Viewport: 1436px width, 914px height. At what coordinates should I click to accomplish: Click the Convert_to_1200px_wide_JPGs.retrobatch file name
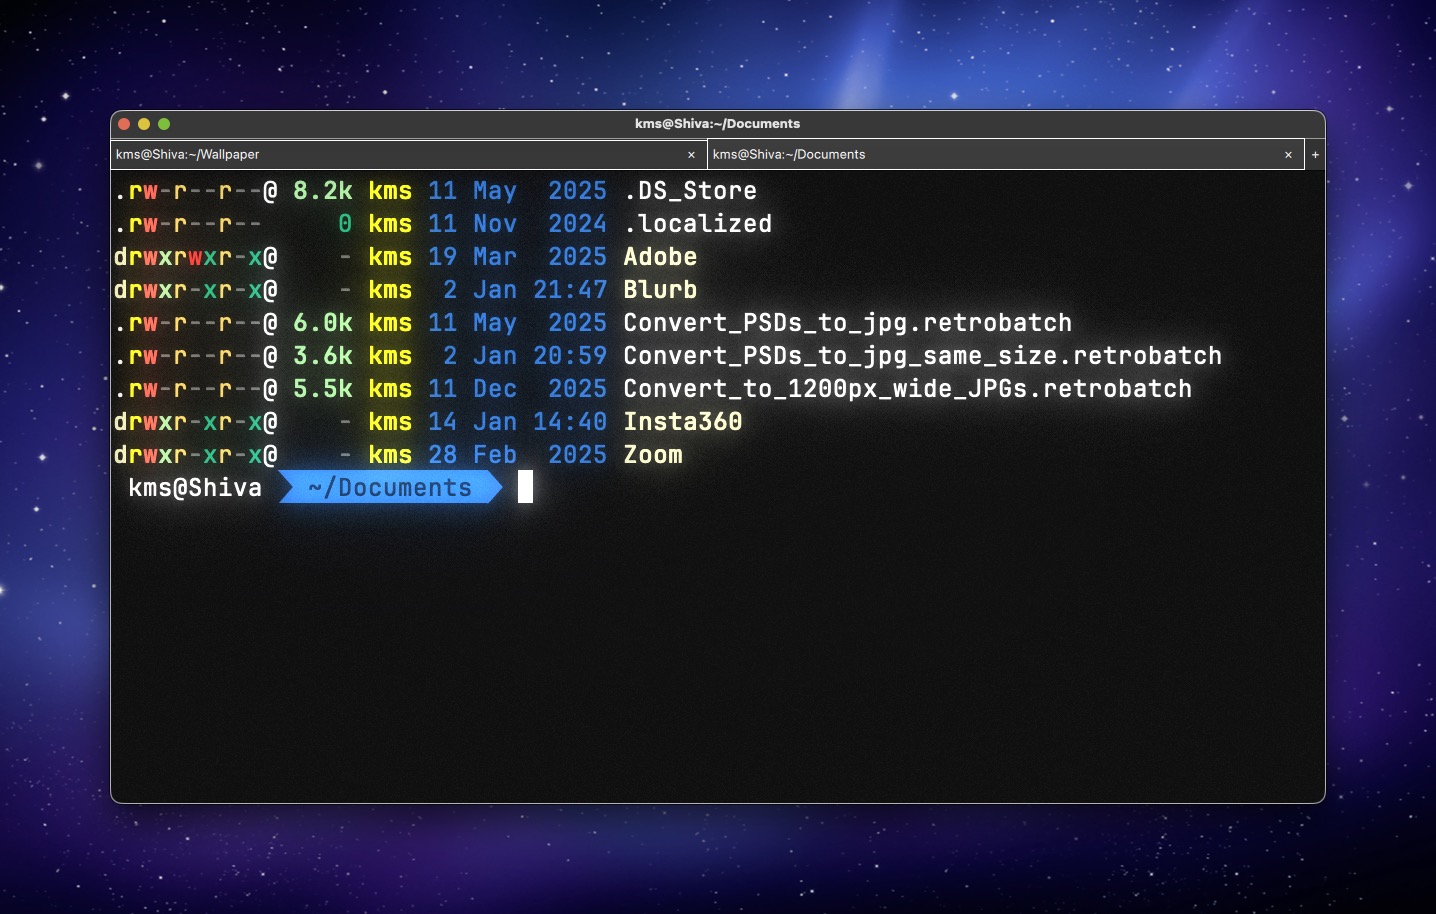click(x=907, y=389)
